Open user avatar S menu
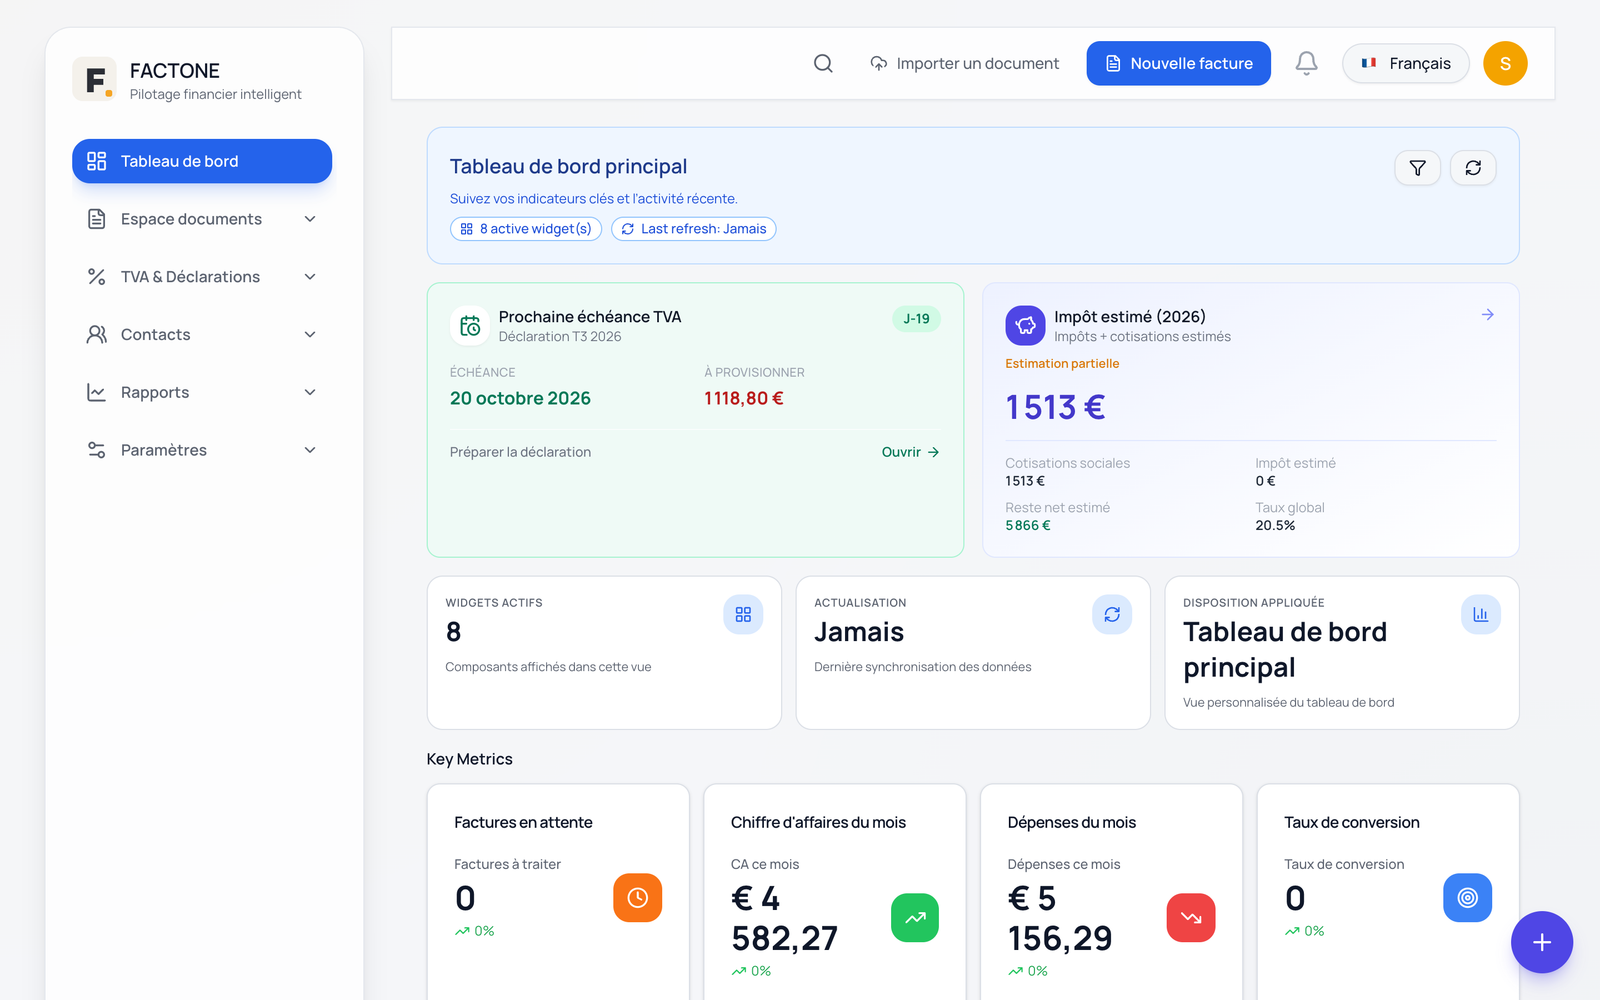Image resolution: width=1600 pixels, height=1000 pixels. 1505,63
